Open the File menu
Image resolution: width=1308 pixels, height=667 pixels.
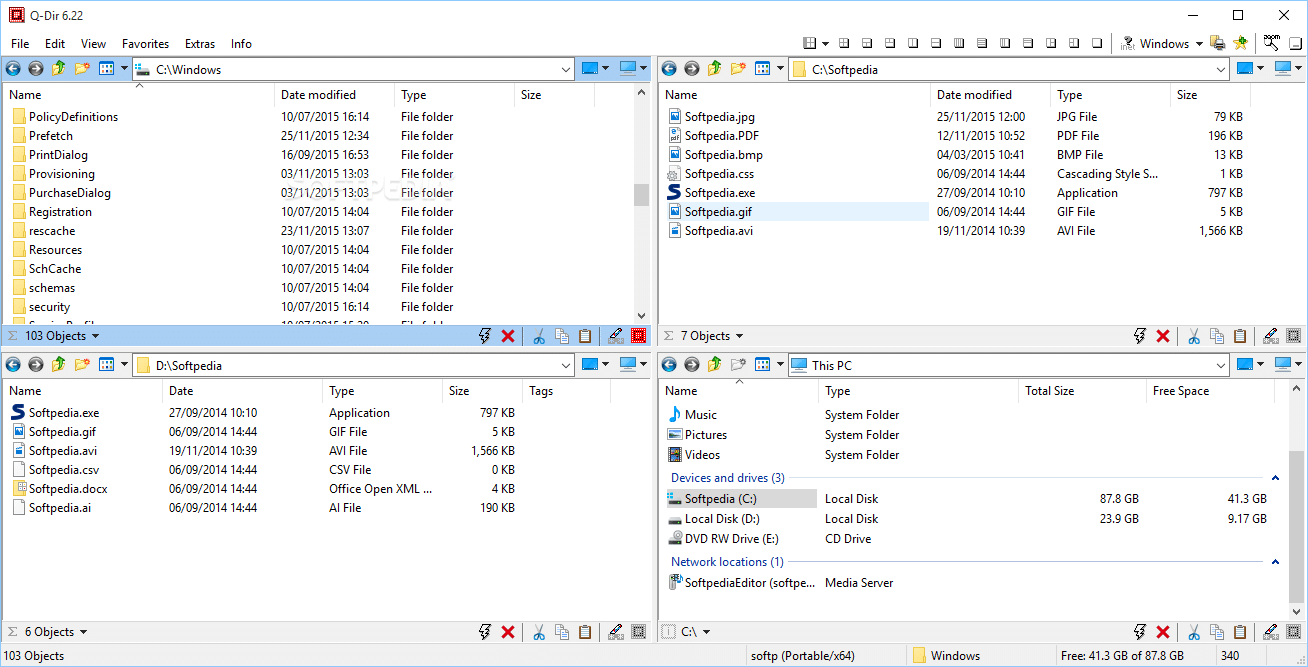pyautogui.click(x=20, y=44)
